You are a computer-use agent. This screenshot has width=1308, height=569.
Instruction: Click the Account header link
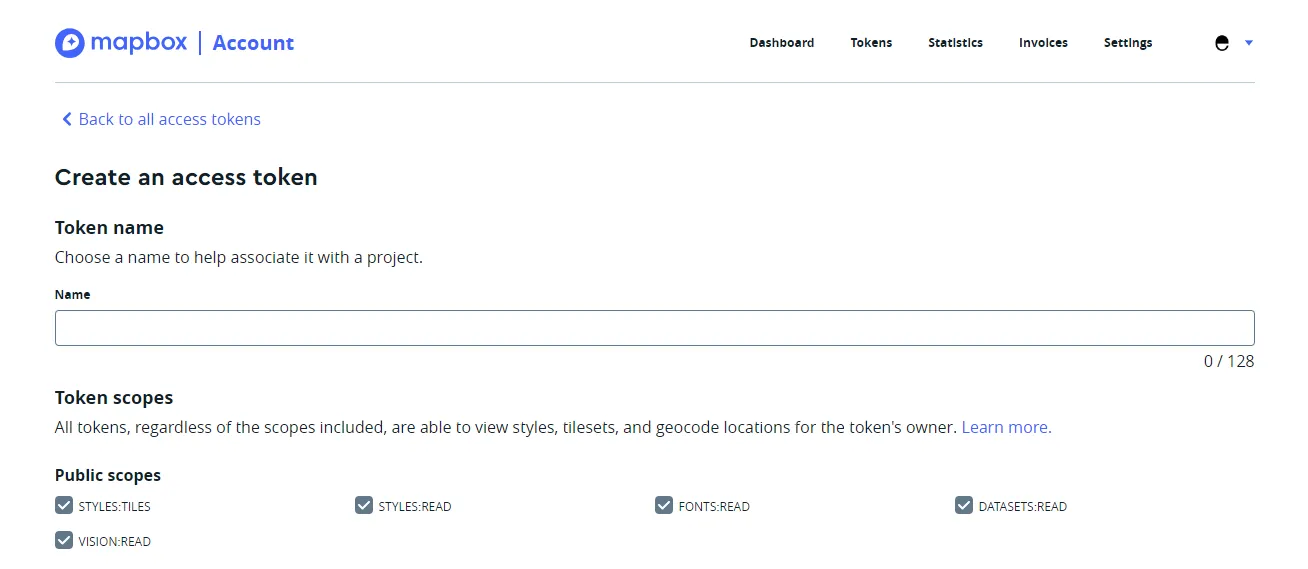[x=253, y=43]
